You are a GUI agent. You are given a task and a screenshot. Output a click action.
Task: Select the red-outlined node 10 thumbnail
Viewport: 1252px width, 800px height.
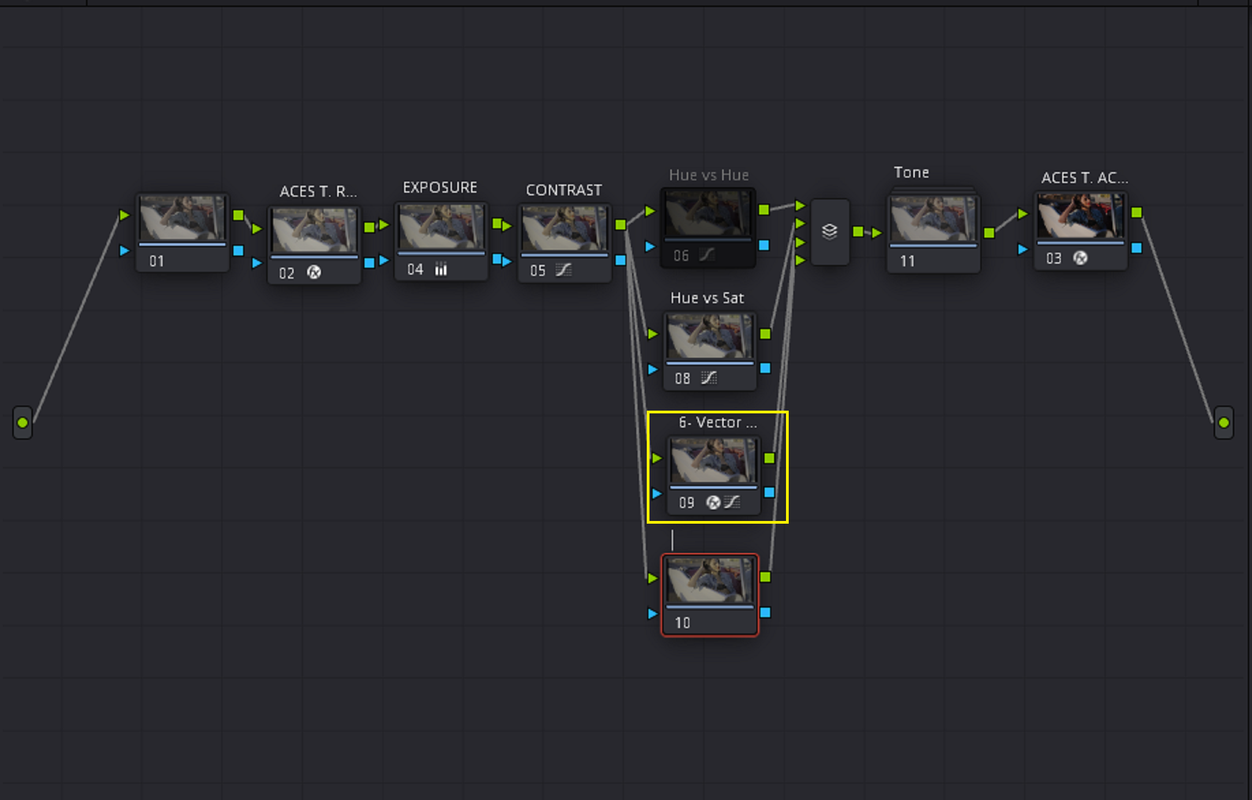click(x=710, y=581)
